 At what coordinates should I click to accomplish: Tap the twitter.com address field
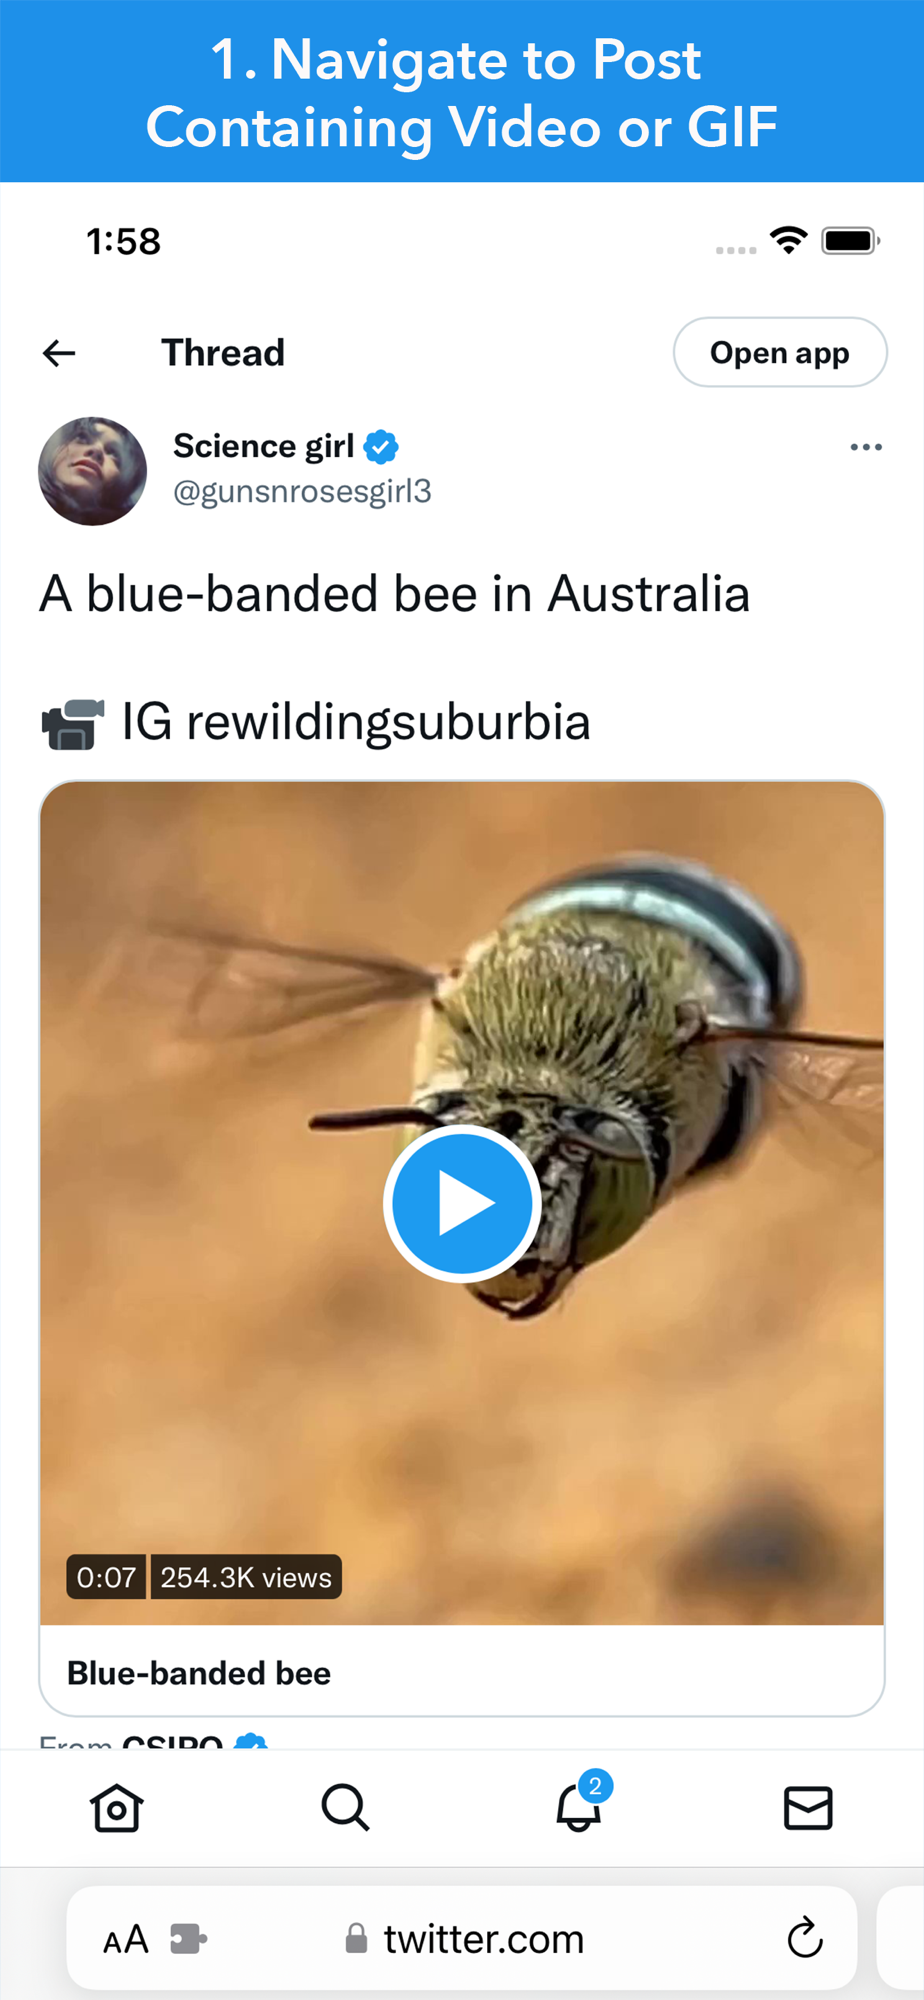[x=462, y=1938]
